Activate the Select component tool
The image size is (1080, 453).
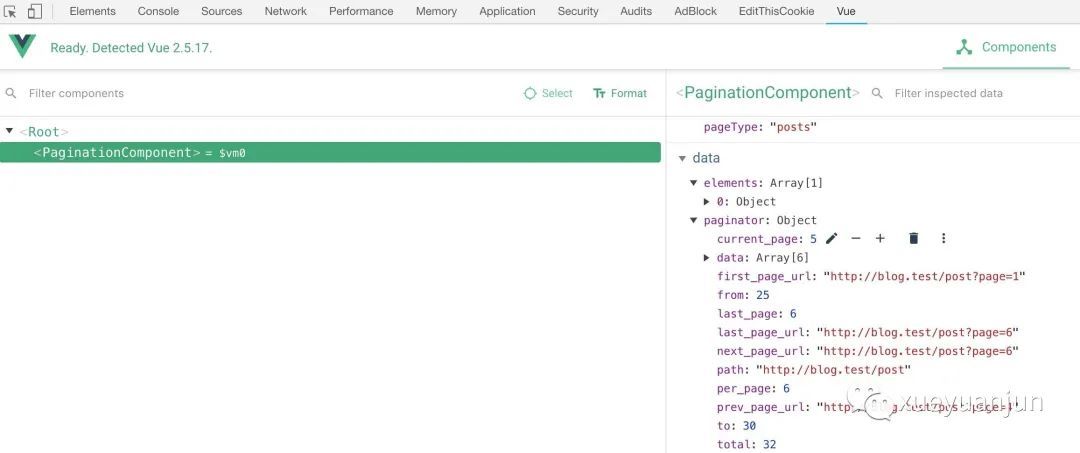click(x=548, y=93)
